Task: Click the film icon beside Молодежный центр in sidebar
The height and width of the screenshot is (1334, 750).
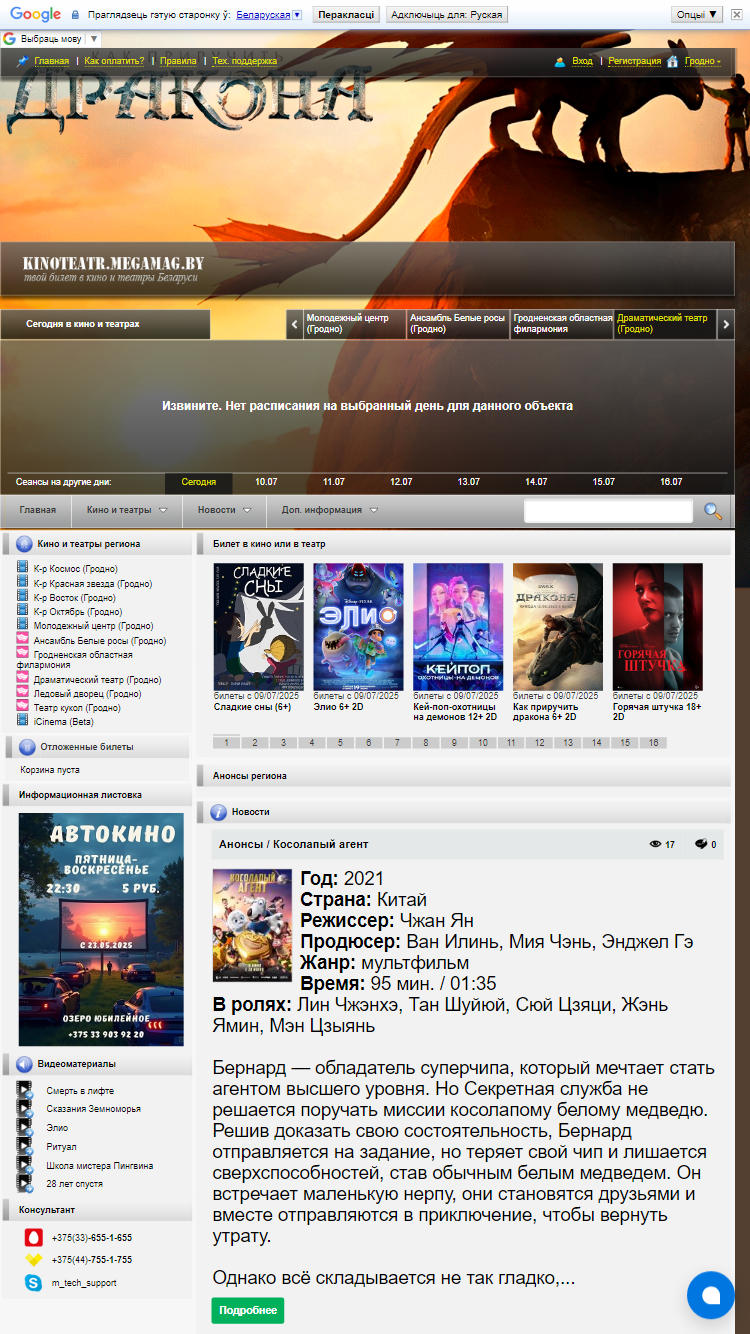Action: tap(24, 625)
